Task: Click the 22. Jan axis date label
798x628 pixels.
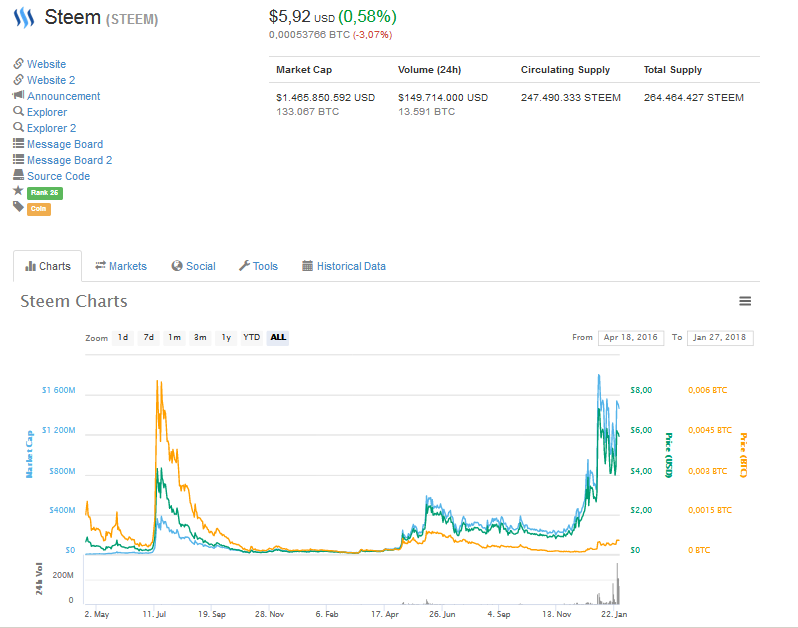Action: [614, 614]
